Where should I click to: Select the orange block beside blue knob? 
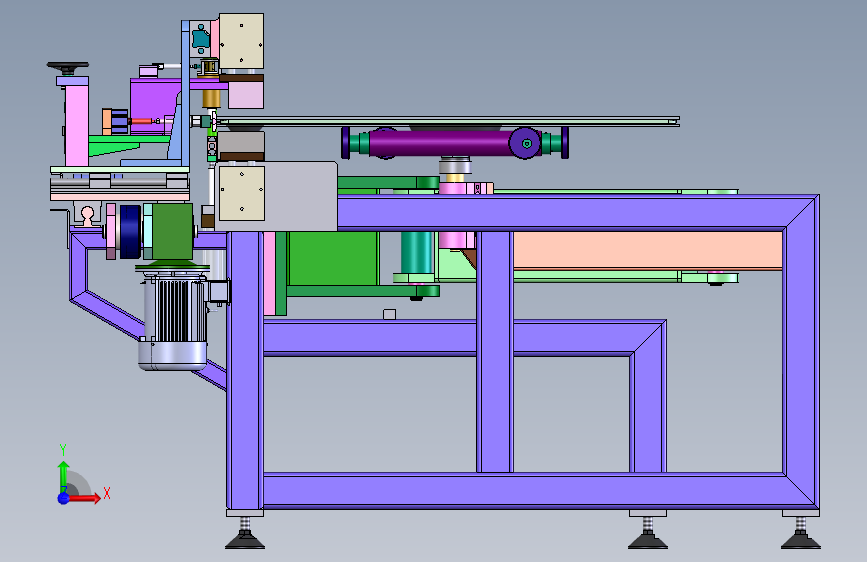[x=107, y=121]
